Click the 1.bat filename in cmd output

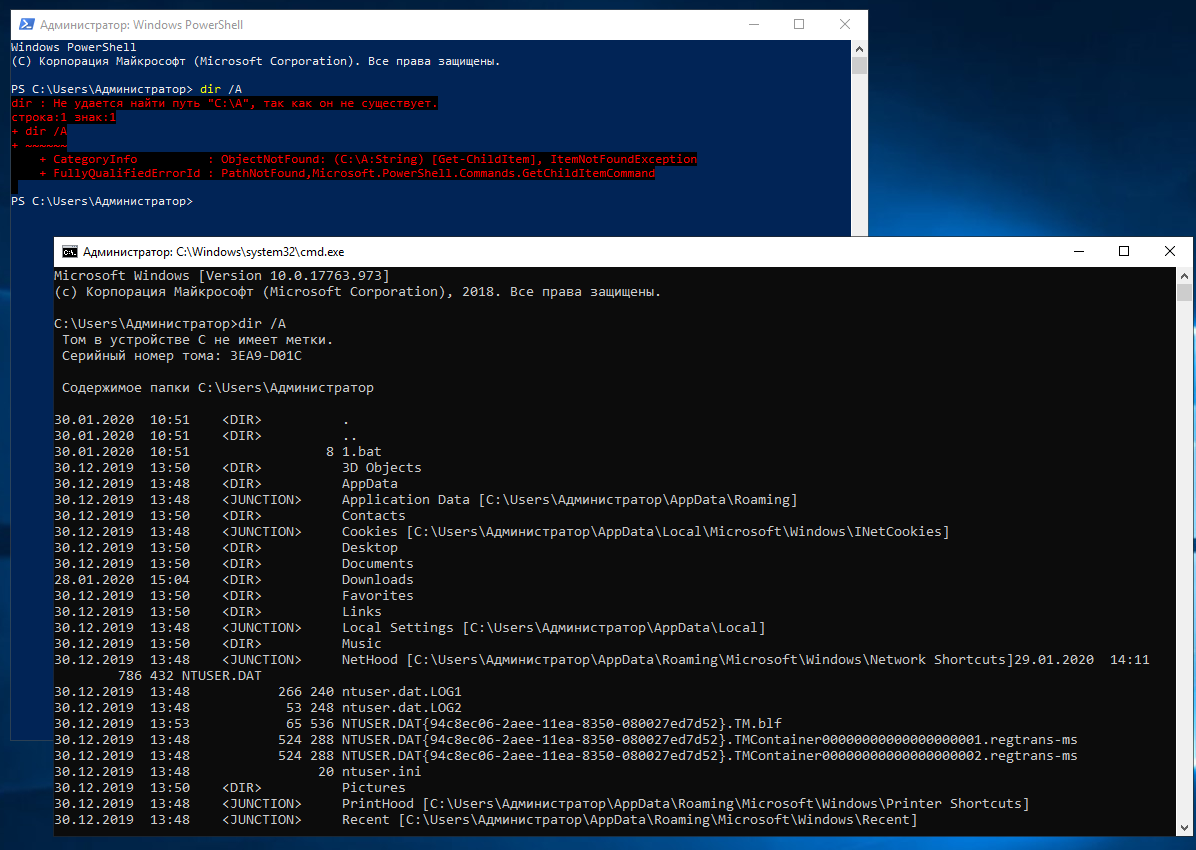pyautogui.click(x=361, y=452)
